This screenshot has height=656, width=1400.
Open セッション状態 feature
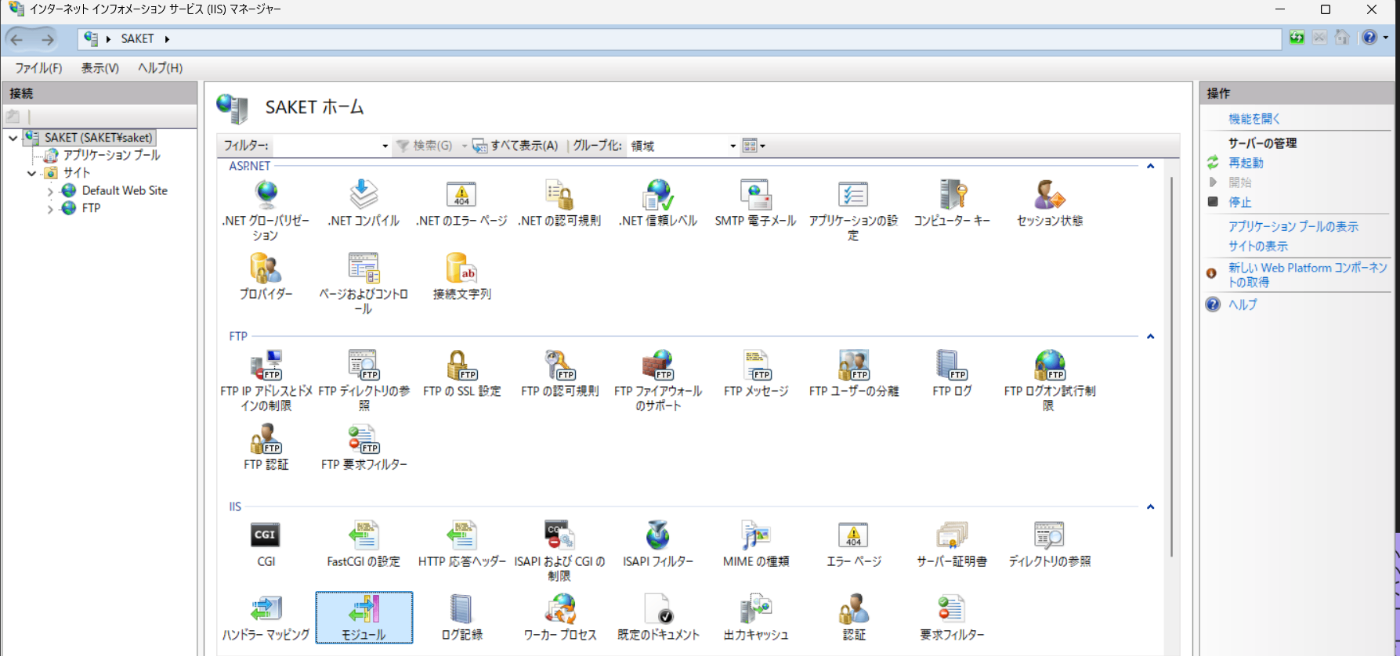[x=1049, y=203]
